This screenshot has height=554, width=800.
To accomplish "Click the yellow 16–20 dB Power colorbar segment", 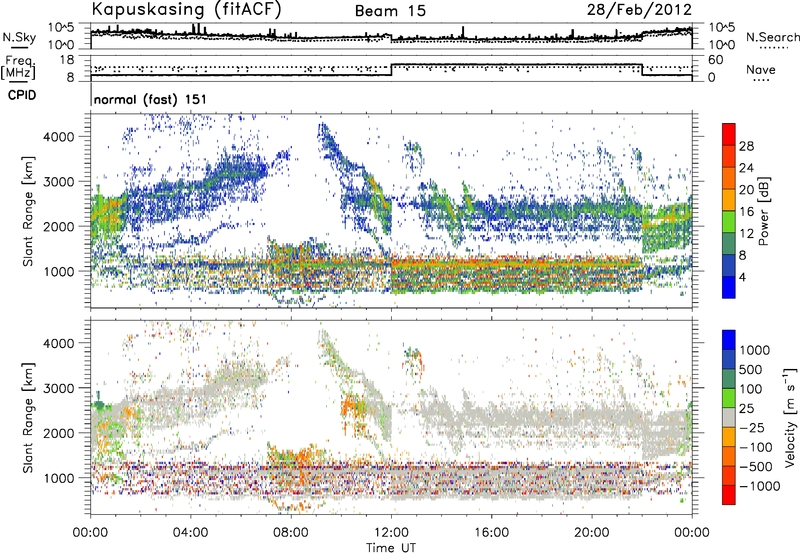I will [729, 199].
